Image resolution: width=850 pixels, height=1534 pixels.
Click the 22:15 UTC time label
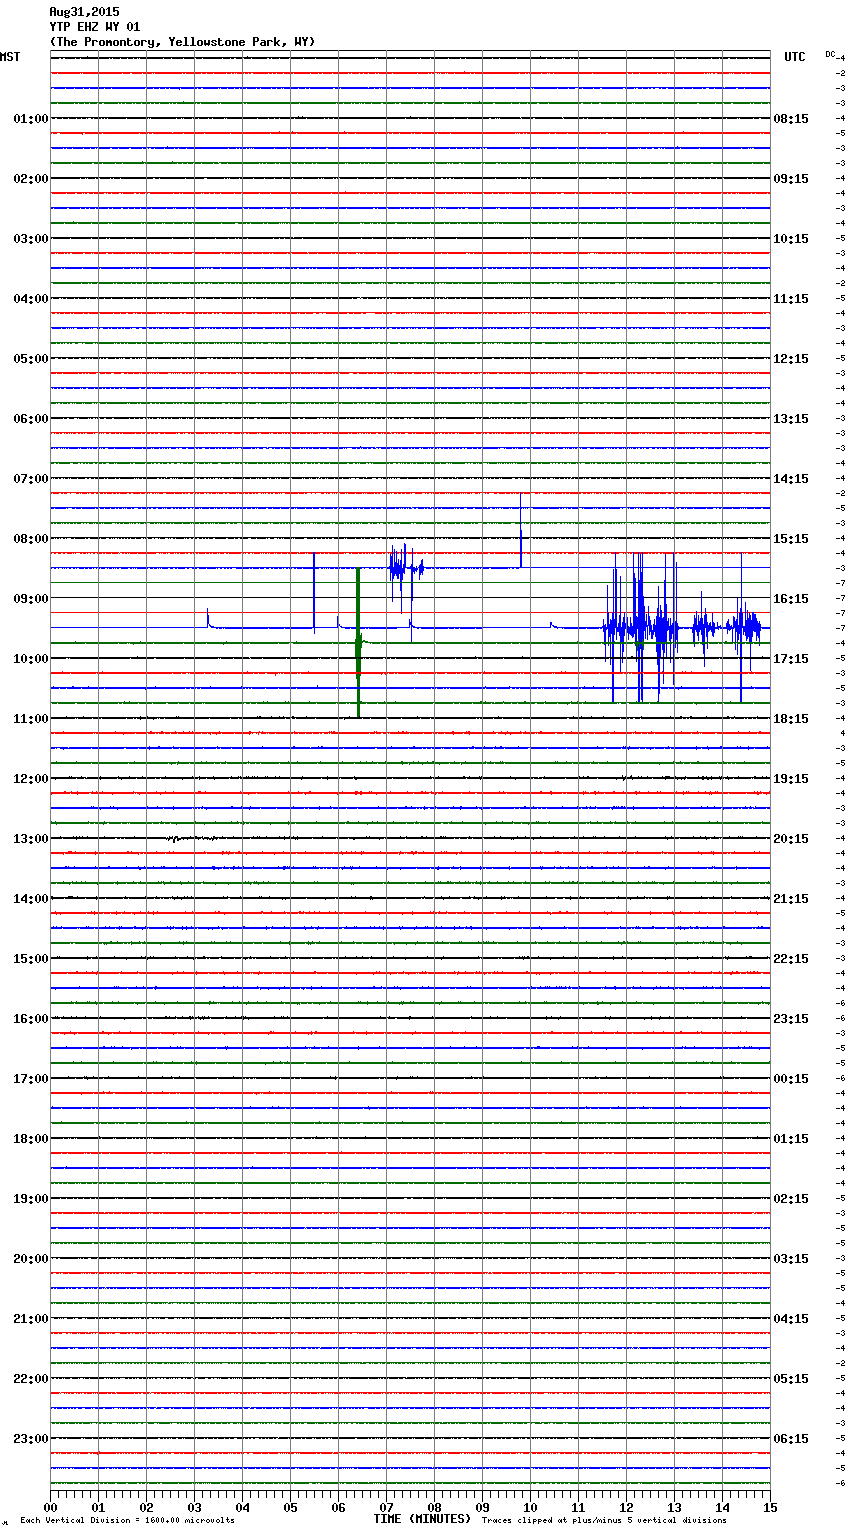[x=791, y=959]
